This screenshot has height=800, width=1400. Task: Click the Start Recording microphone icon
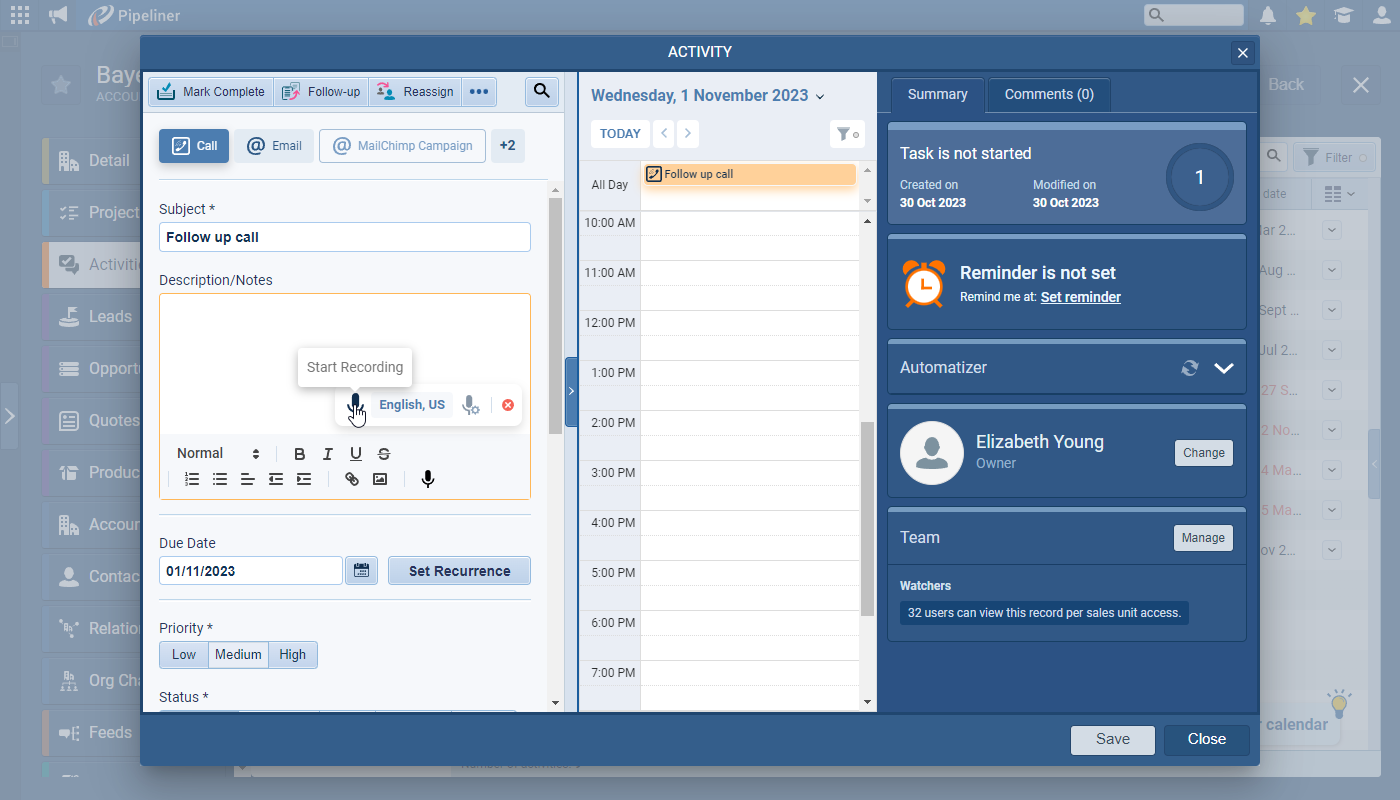click(354, 404)
